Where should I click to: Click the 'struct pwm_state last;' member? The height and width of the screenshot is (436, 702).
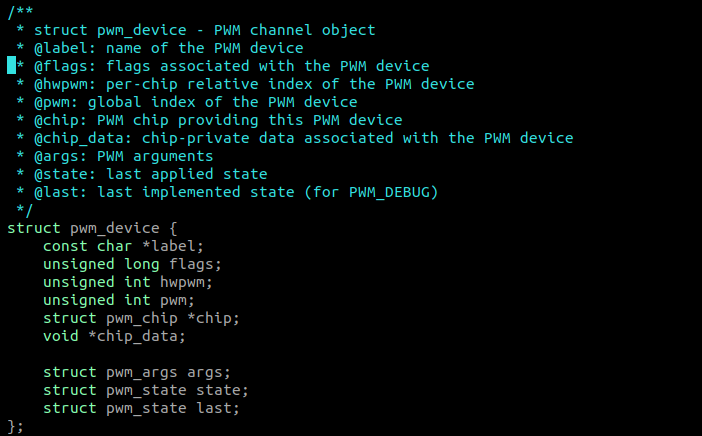(x=141, y=408)
